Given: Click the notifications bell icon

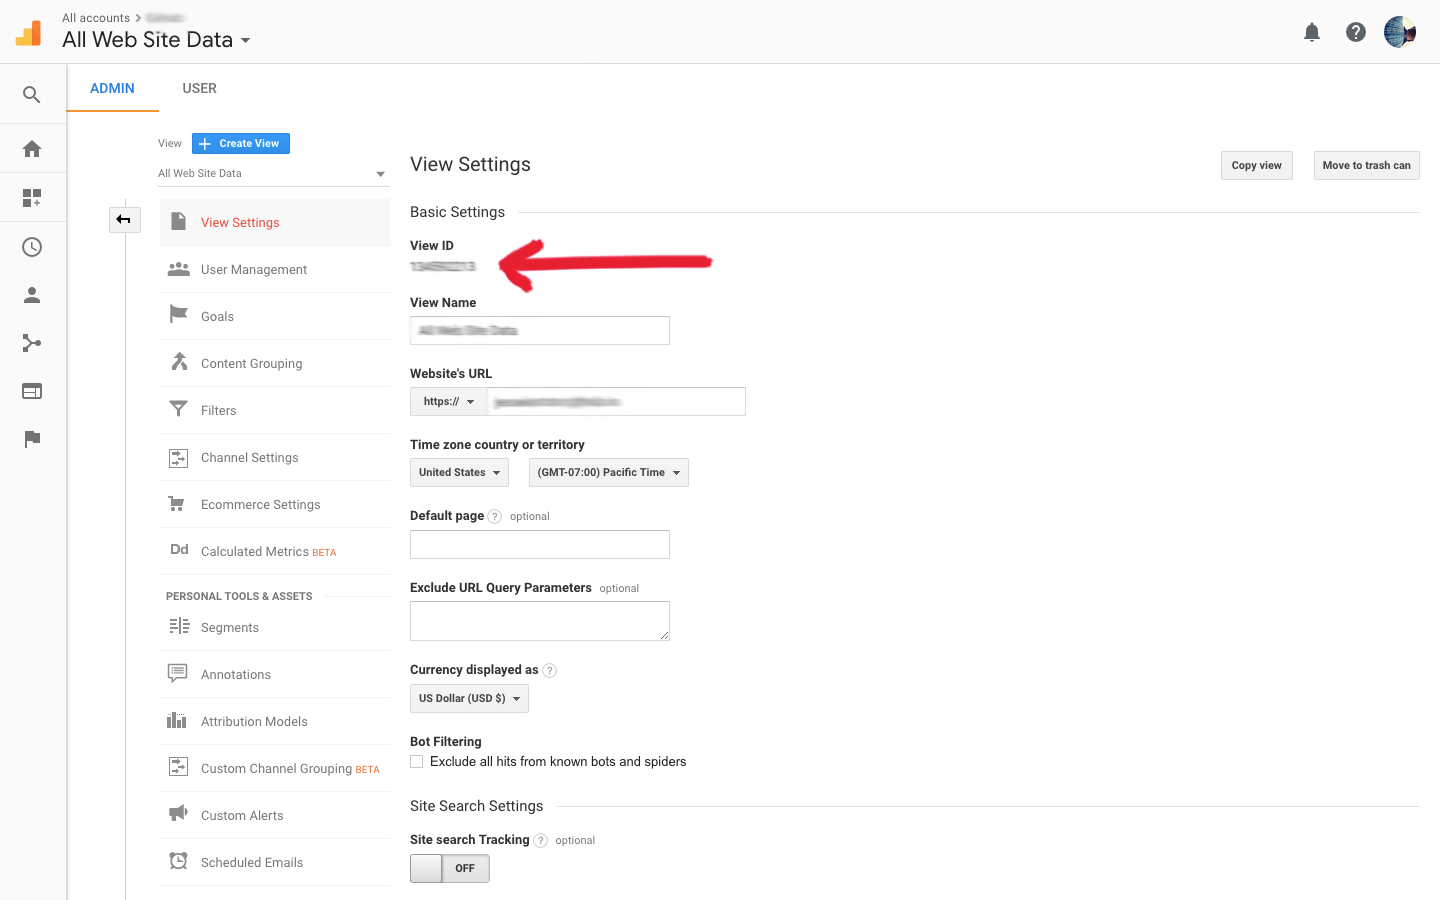Looking at the screenshot, I should coord(1312,33).
